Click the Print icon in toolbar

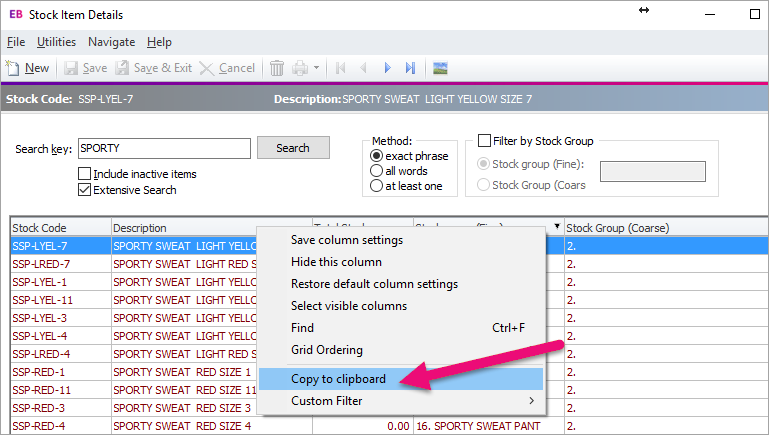[x=300, y=68]
